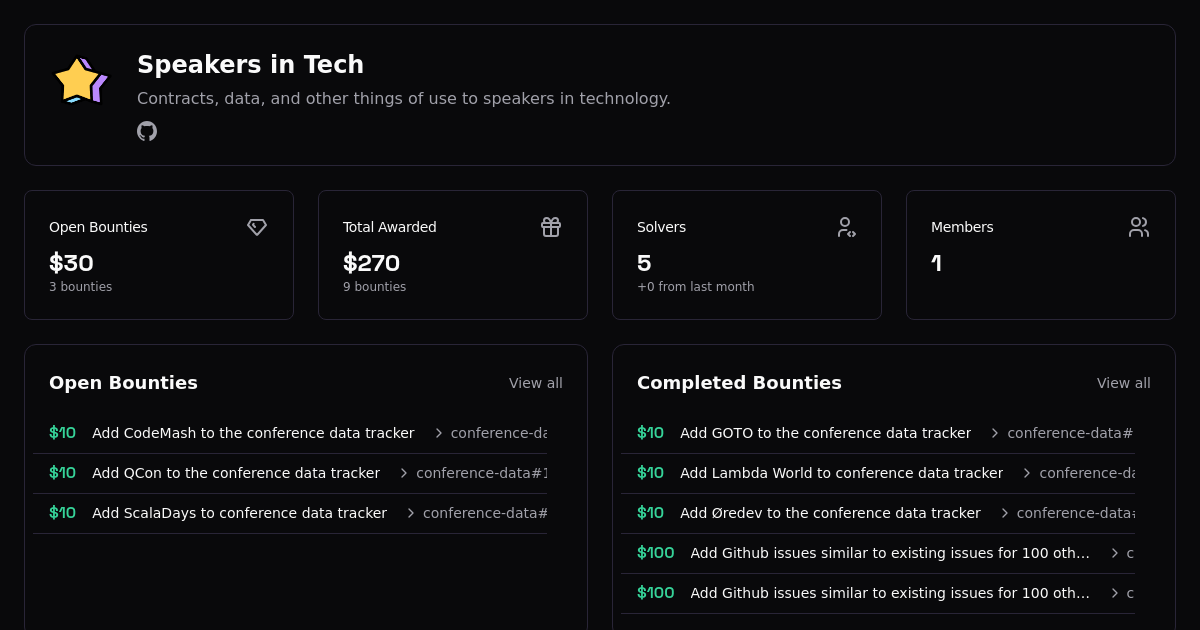Click the $100 amount on completed Github issues bounty
The image size is (1200, 630).
pyautogui.click(x=655, y=552)
